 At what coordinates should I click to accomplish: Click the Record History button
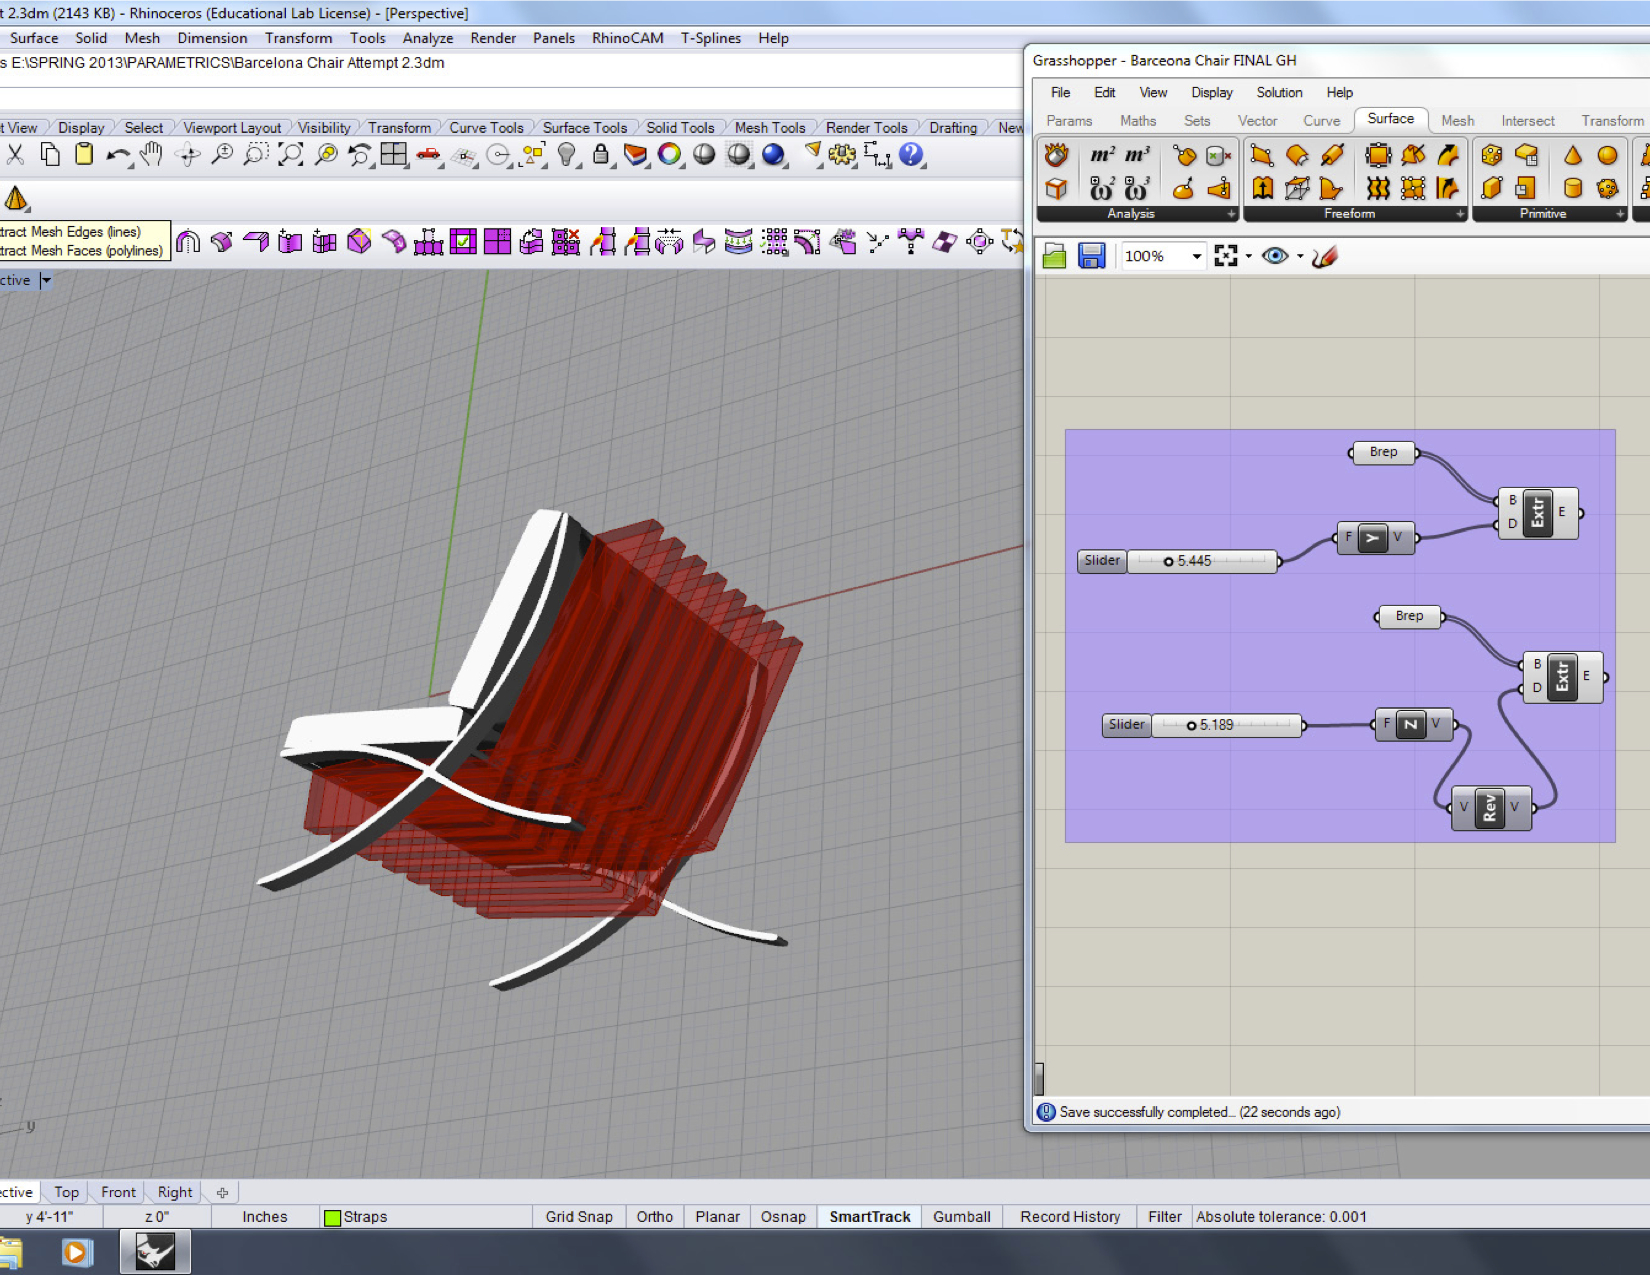[1069, 1217]
